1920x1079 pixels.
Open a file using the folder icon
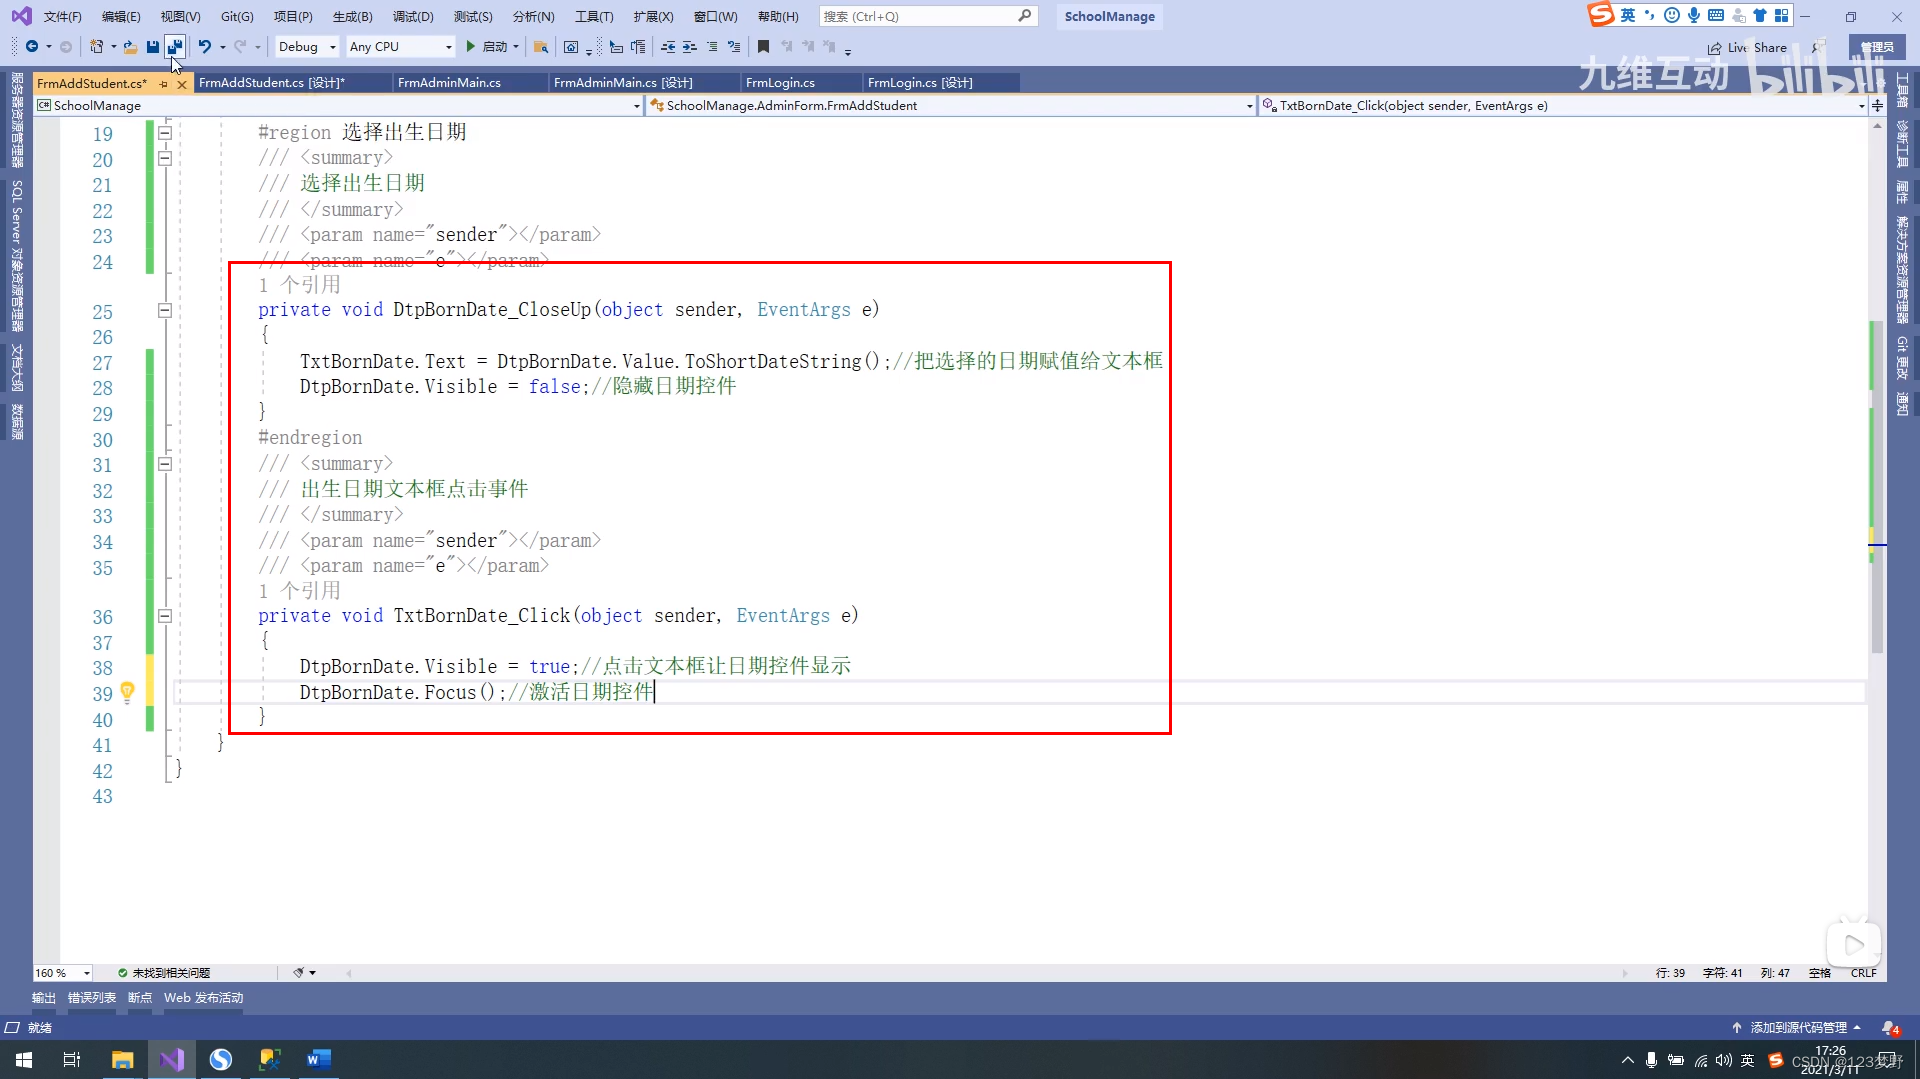130,47
